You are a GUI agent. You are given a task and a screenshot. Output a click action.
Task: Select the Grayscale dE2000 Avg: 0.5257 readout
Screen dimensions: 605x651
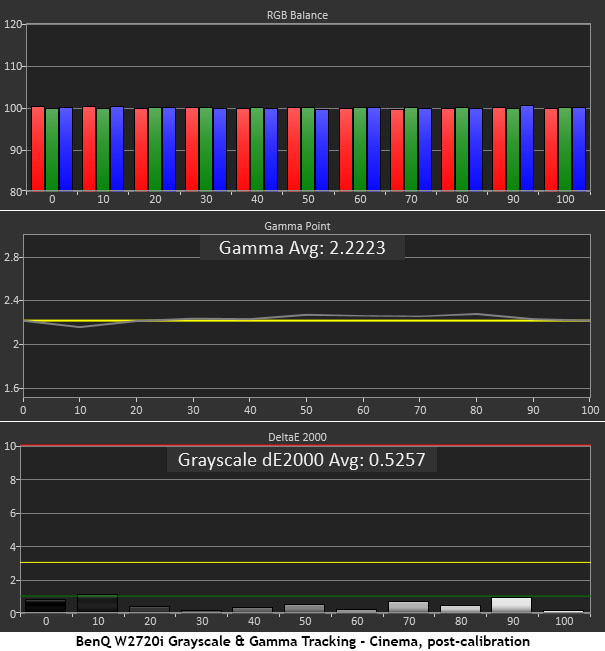pyautogui.click(x=301, y=460)
